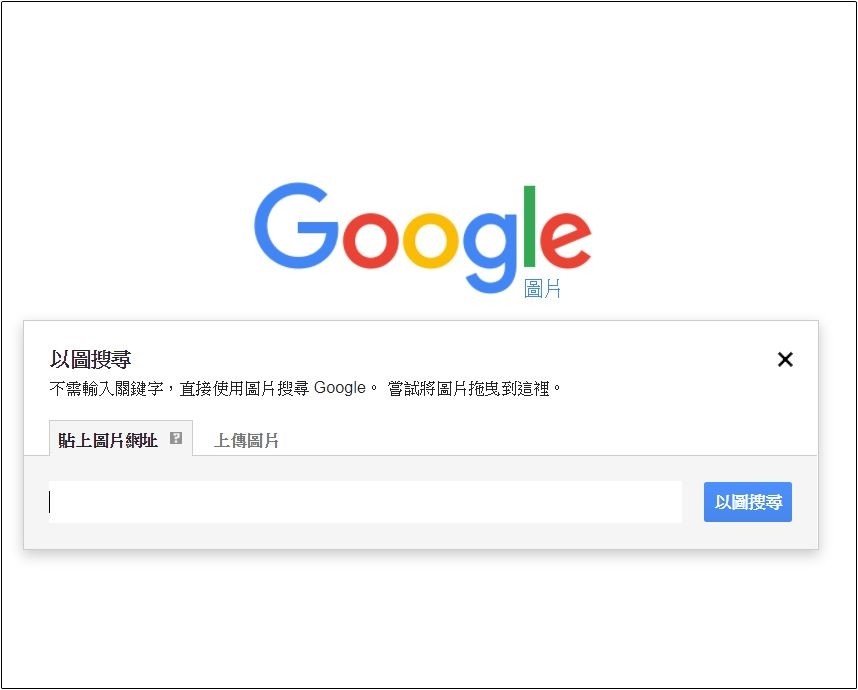858x690 pixels.
Task: Click the green letter l in the logo
Action: pos(529,226)
